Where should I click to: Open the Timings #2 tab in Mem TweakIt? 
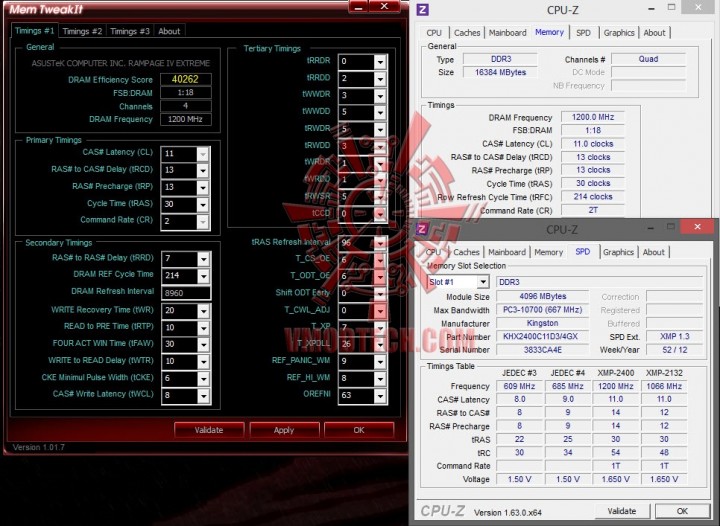click(82, 31)
